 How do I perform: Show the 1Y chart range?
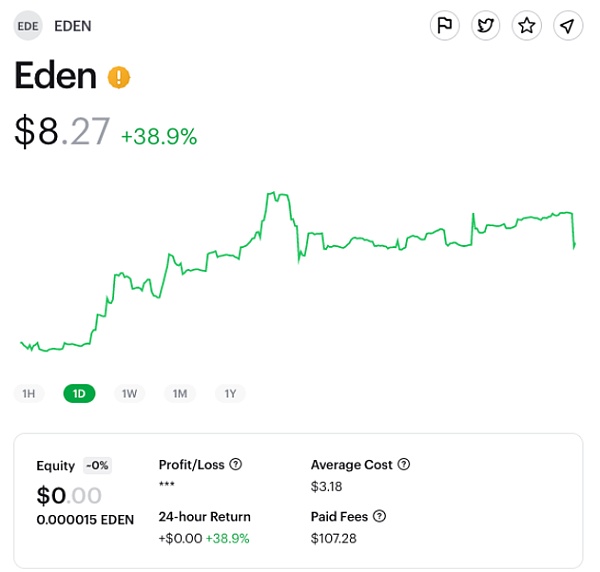point(230,394)
